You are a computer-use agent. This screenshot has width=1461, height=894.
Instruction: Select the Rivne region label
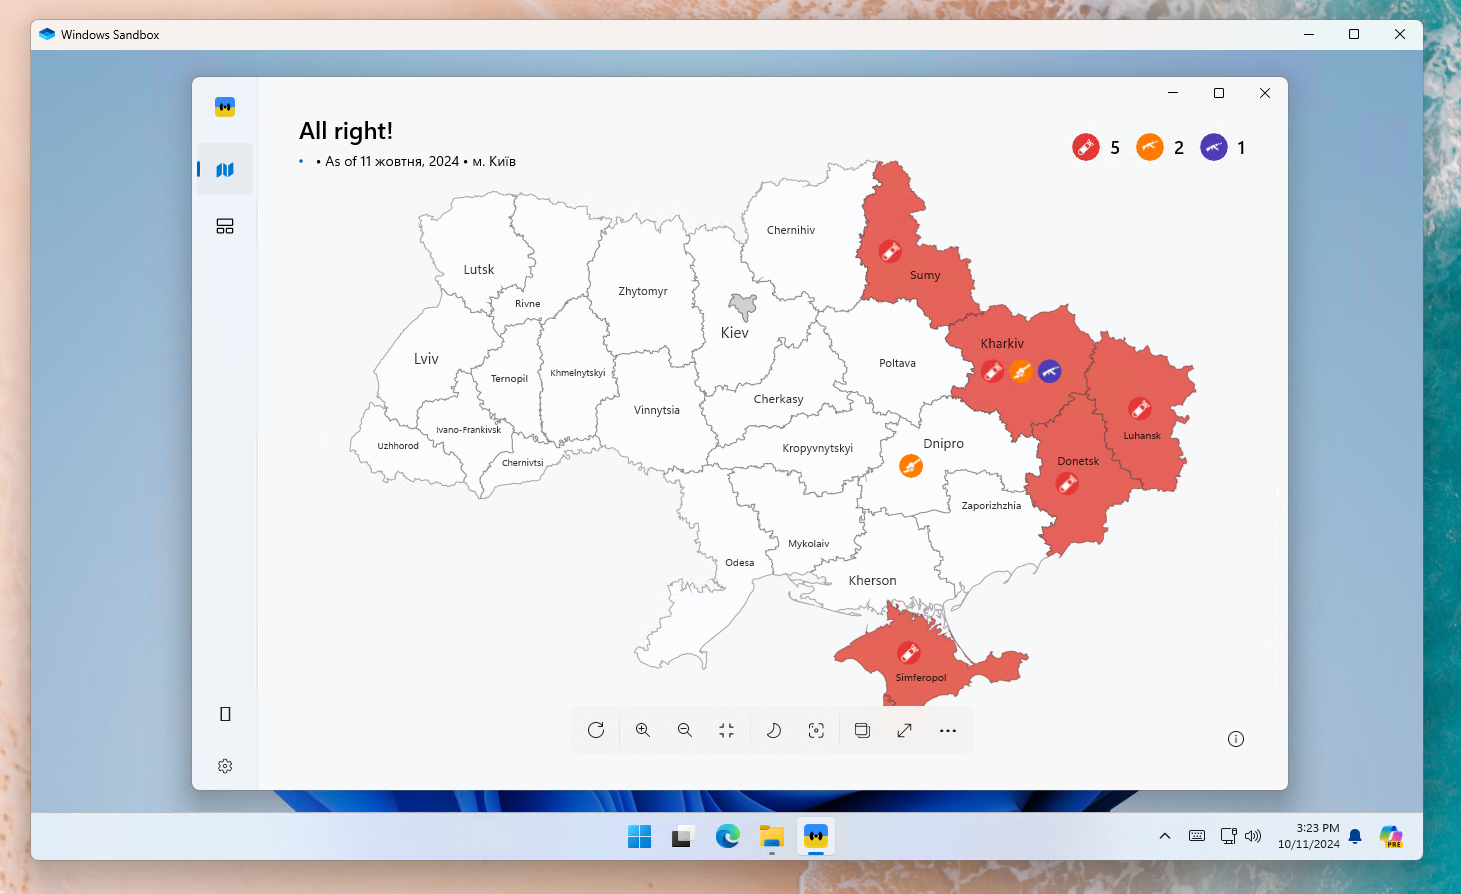(528, 304)
